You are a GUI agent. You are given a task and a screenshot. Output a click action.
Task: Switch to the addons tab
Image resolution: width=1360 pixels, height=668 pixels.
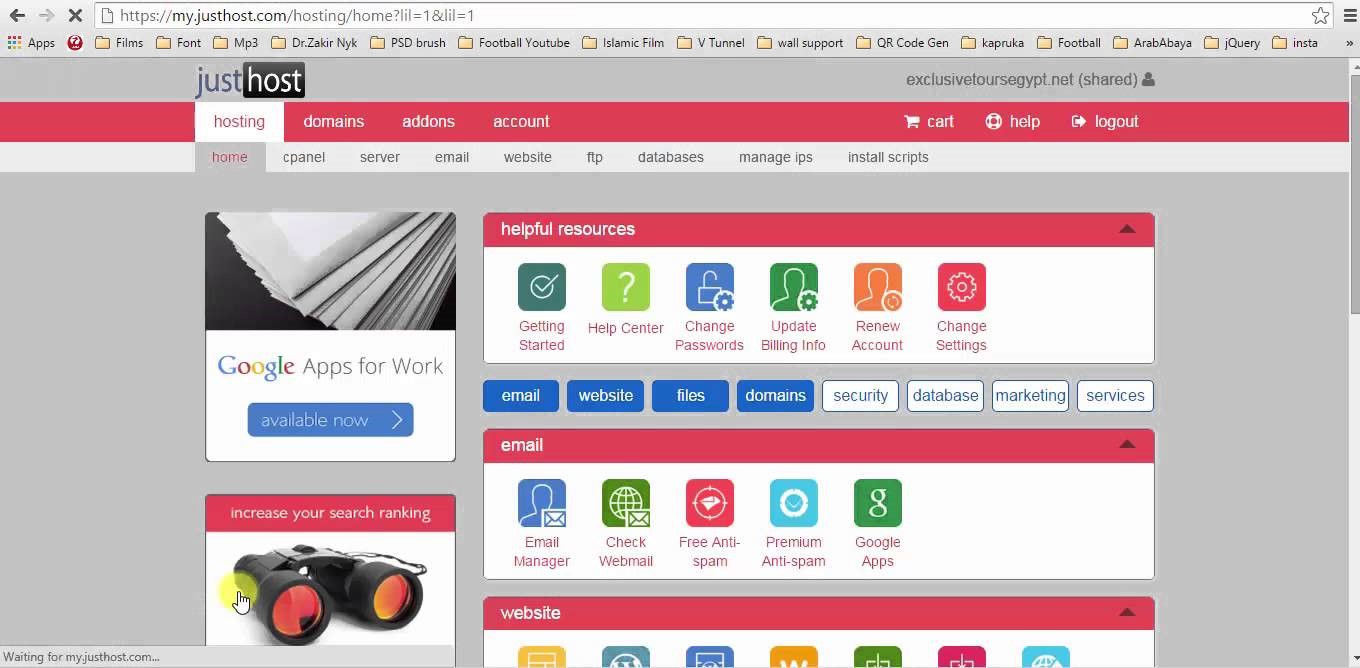(x=428, y=122)
